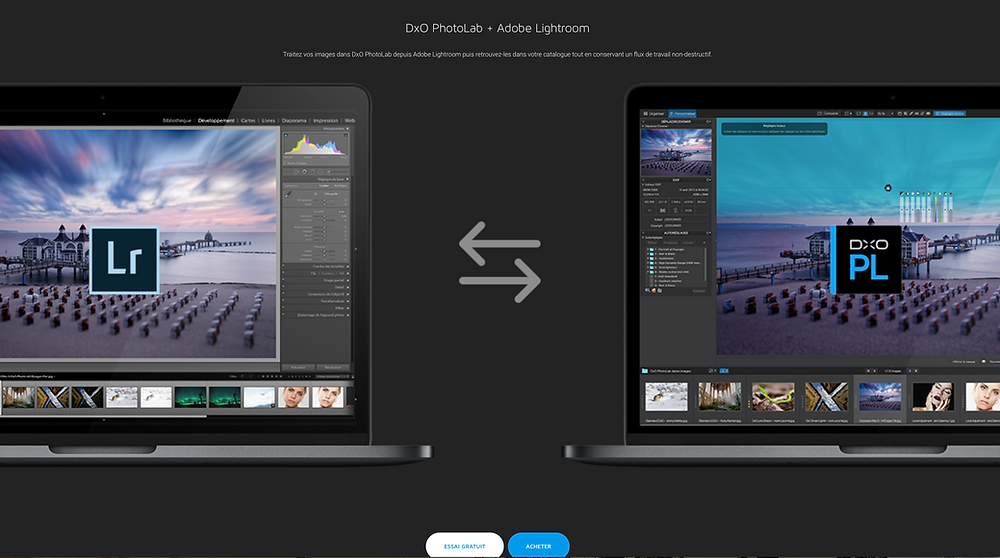The width and height of the screenshot is (1000, 558).
Task: Collapse the EXIF palette header
Action: [x=676, y=180]
